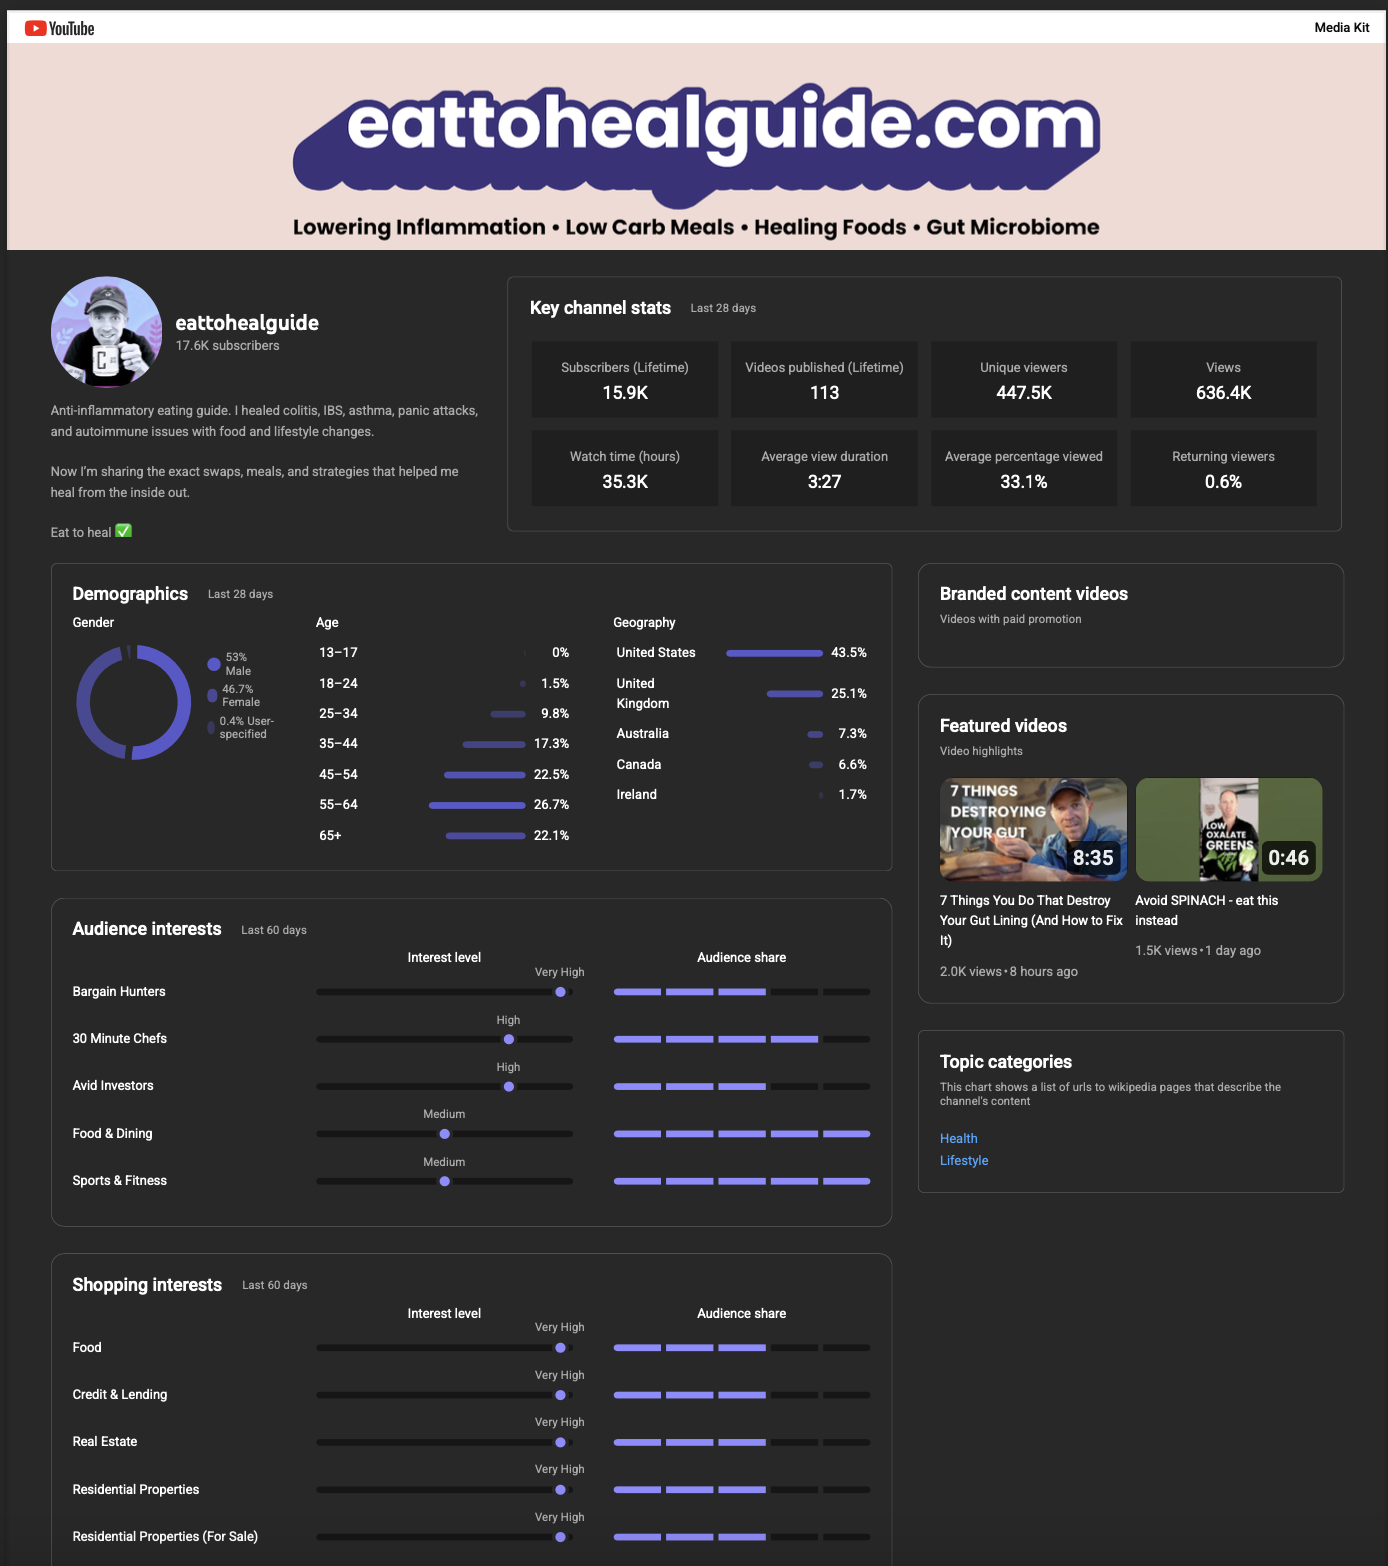Click the green checkmark emoji after Eat to heal

click(x=123, y=531)
